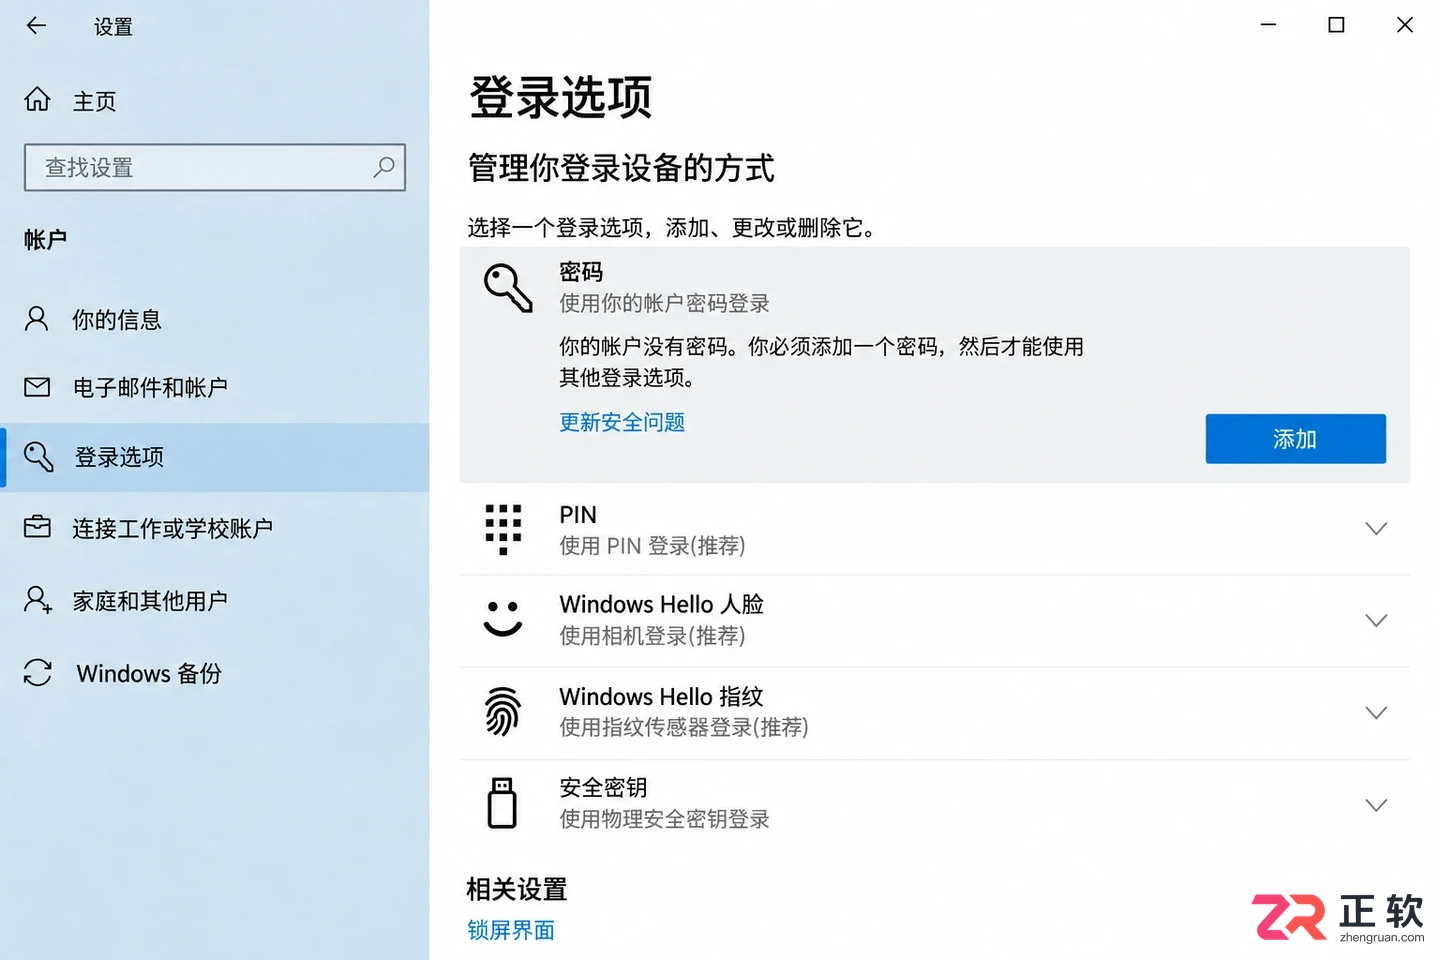Navigate to 家庭和其他用户
Screen dimensions: 1440x960
point(215,600)
